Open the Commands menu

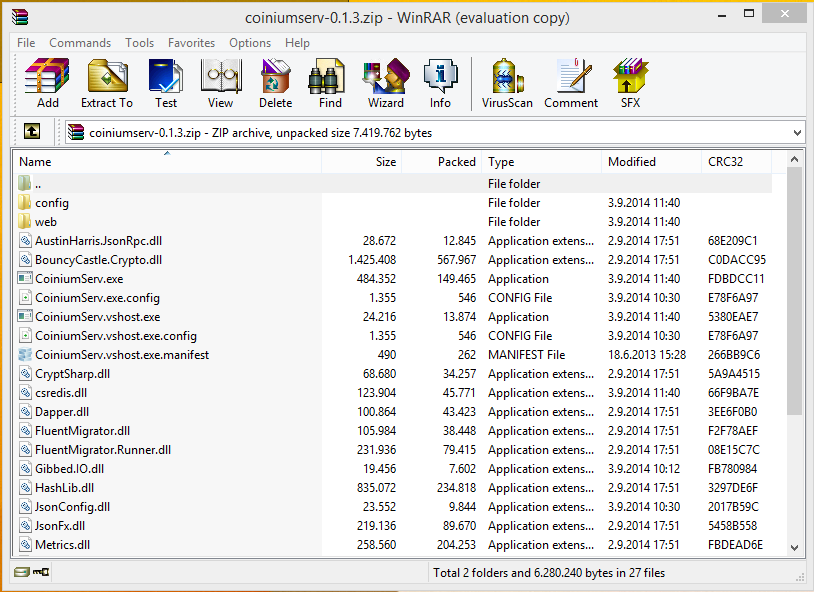[80, 43]
